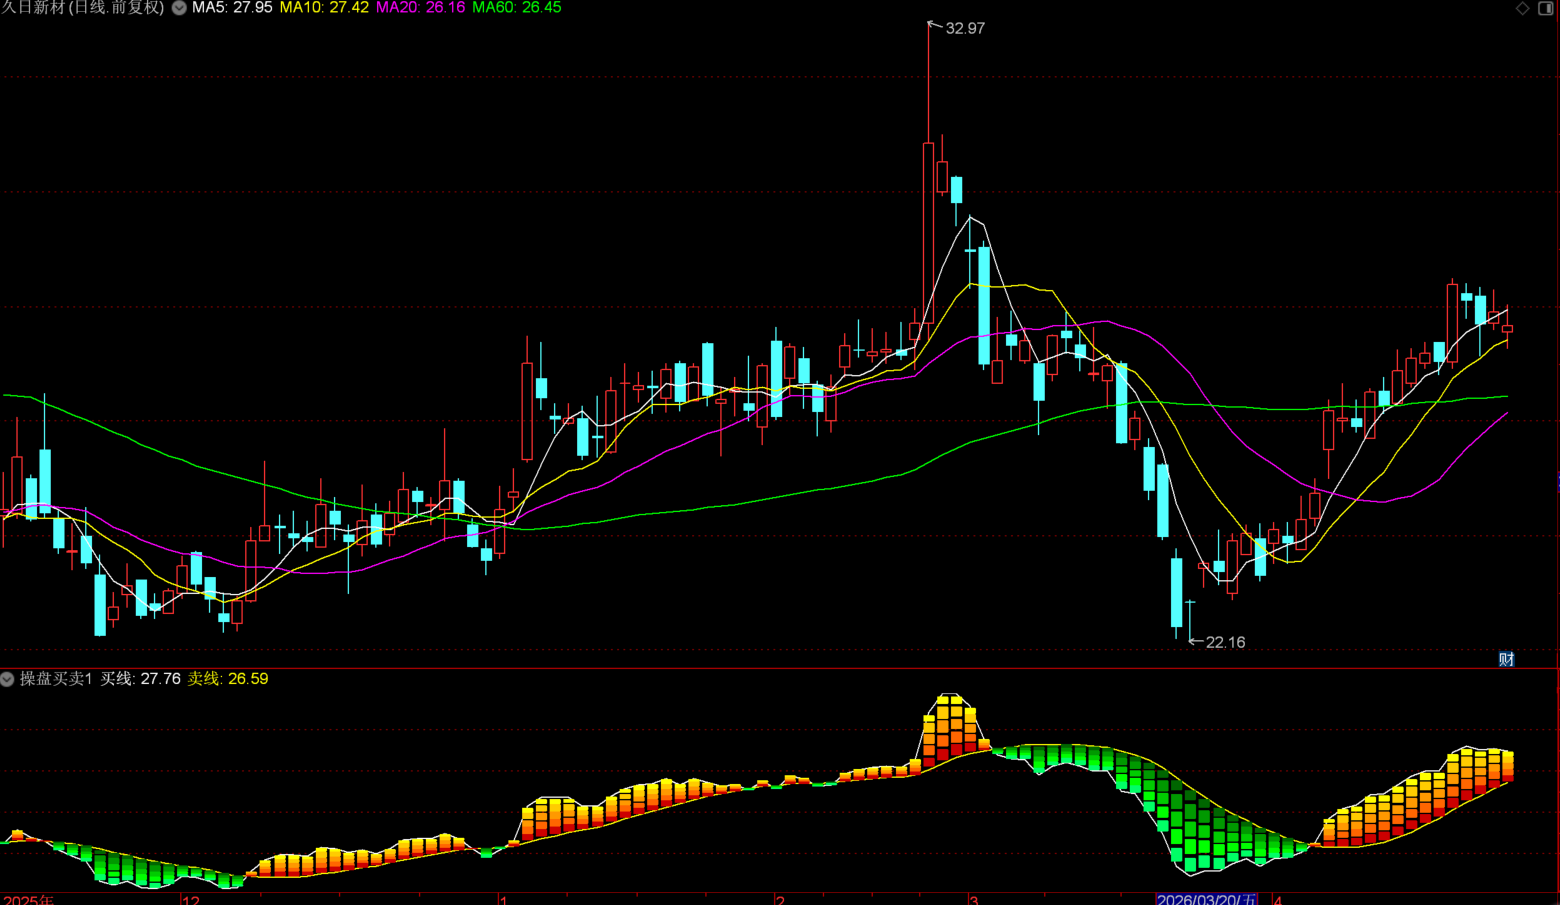Toggle the side panel icon at top right
Viewport: 1560px width, 905px height.
tap(1545, 8)
